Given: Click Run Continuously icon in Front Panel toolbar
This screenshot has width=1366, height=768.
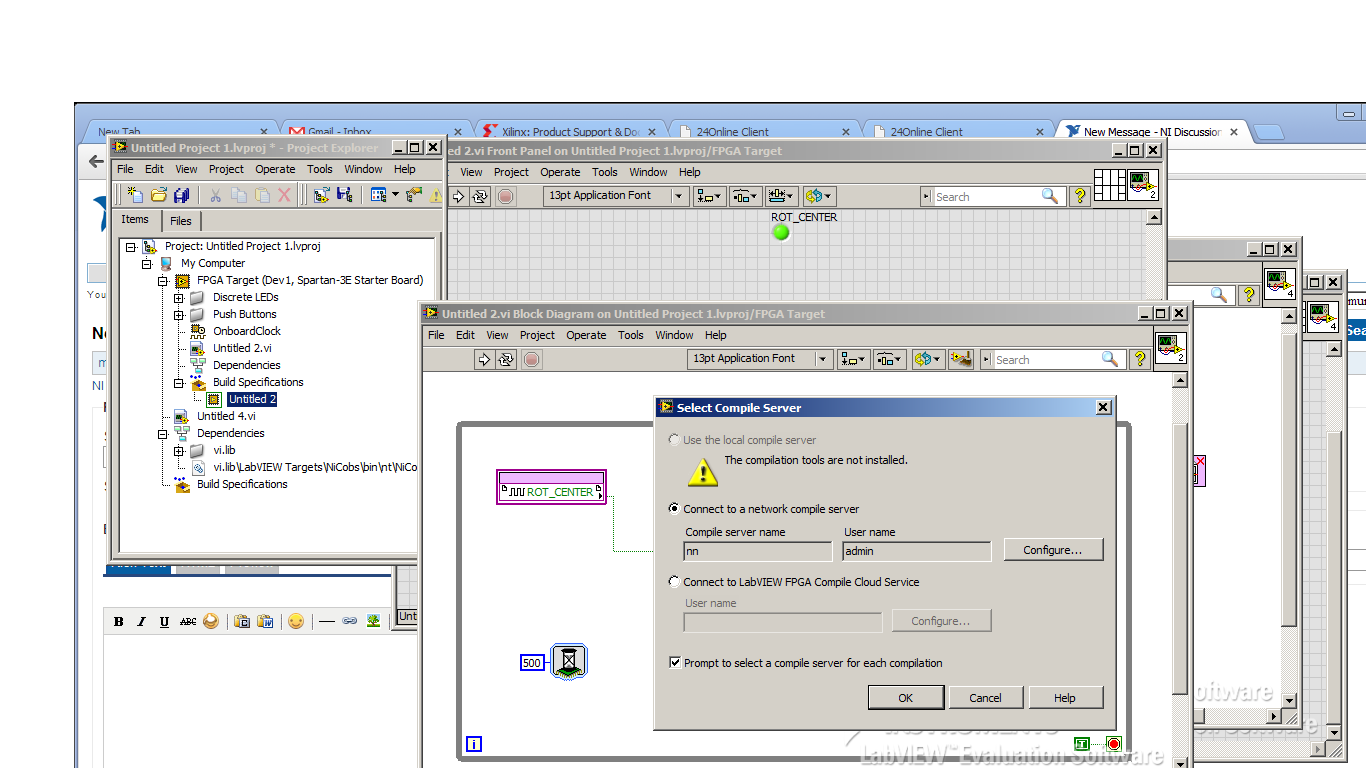Looking at the screenshot, I should click(x=480, y=196).
